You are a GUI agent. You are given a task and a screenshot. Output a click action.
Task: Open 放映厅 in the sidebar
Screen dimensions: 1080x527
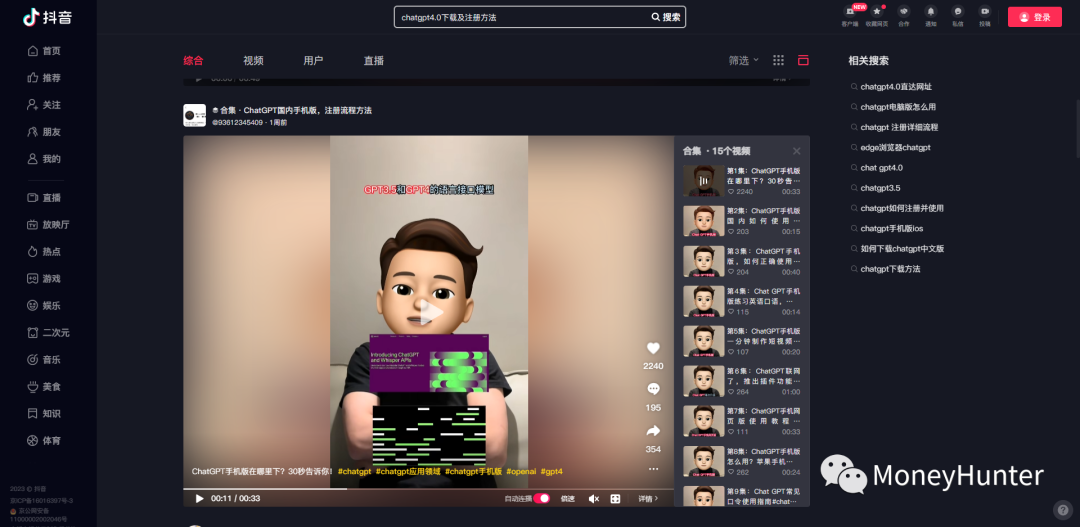click(x=48, y=225)
